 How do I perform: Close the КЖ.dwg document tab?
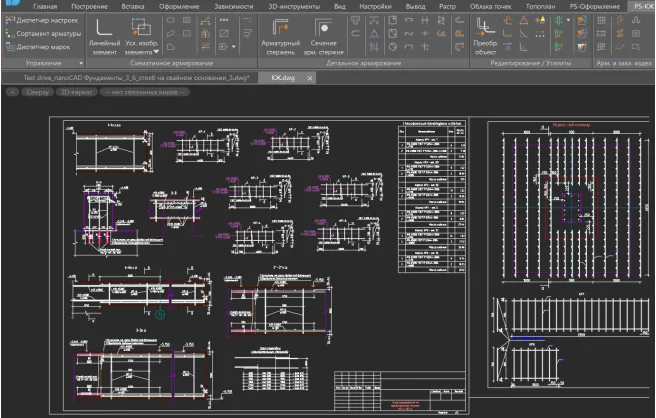coord(310,77)
